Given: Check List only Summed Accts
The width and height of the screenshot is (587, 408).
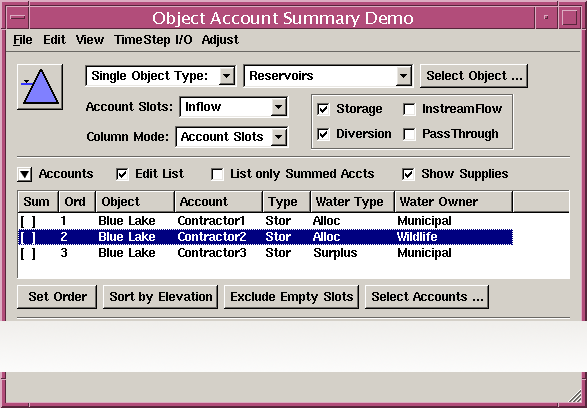Looking at the screenshot, I should pos(218,174).
